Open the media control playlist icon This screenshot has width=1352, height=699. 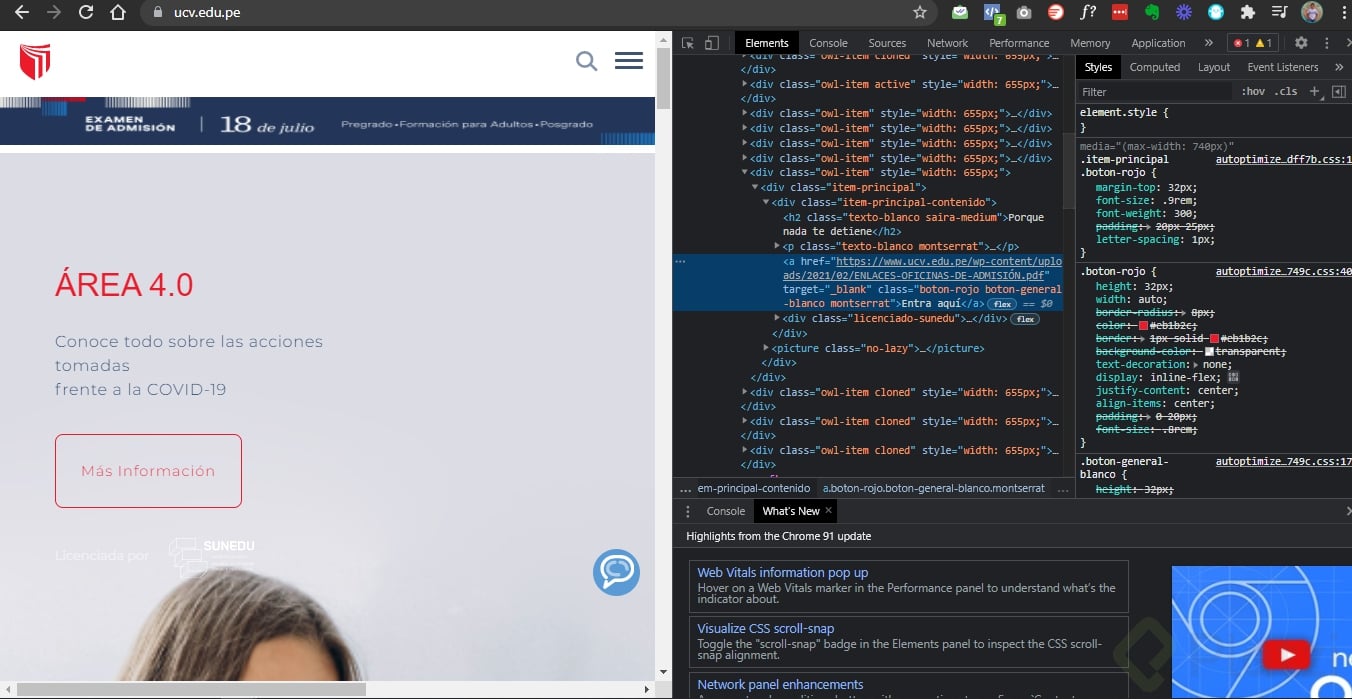click(x=1279, y=13)
